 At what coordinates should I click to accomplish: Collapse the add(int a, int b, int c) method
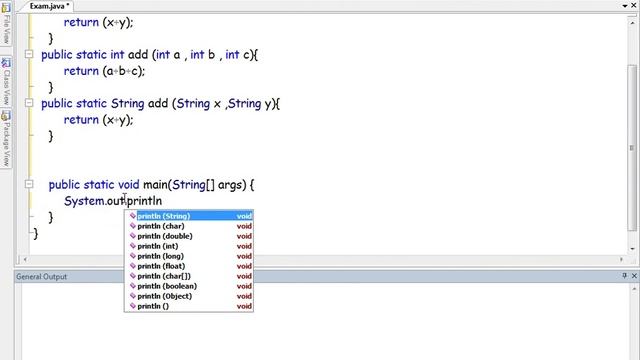29,54
